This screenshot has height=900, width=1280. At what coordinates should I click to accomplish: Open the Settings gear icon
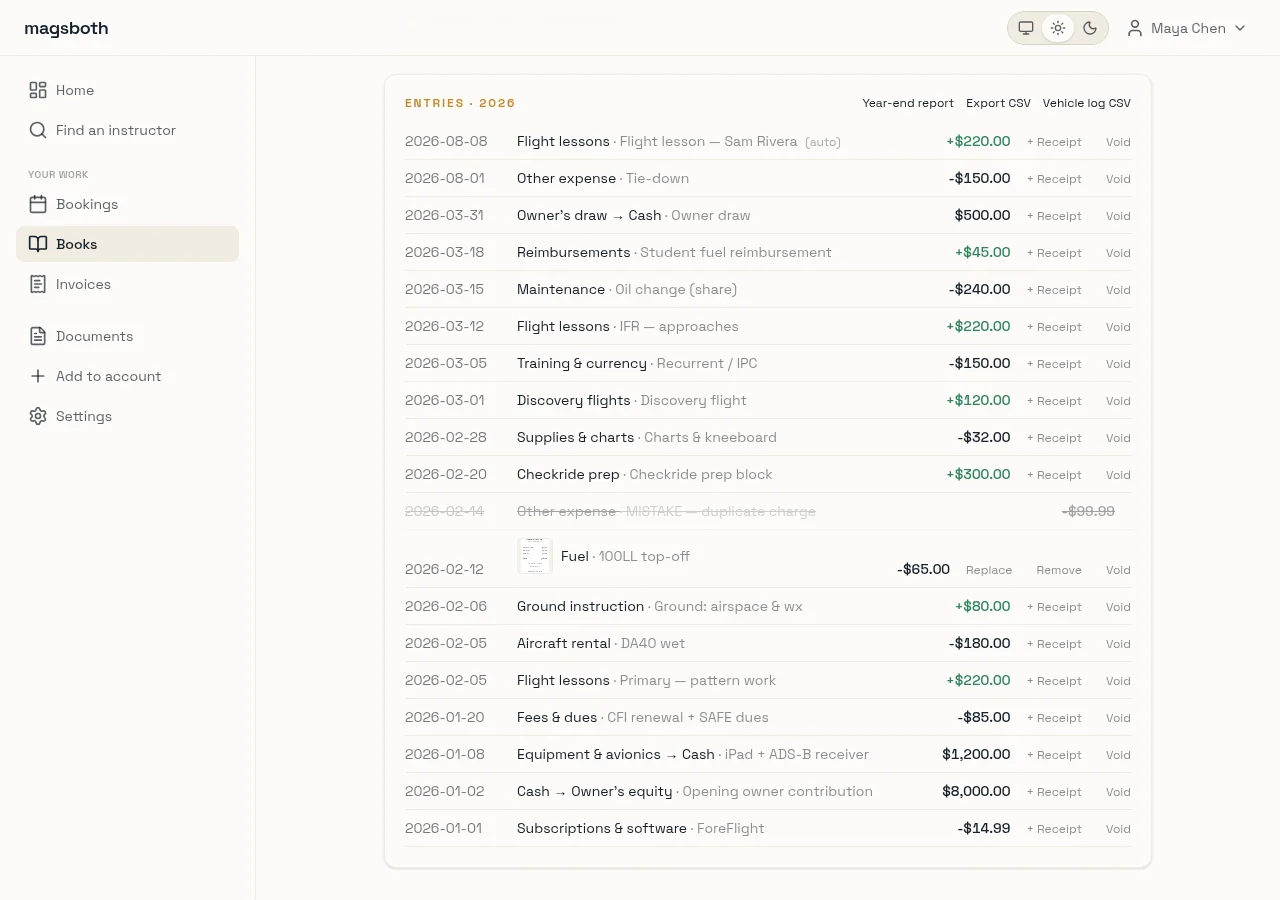[38, 416]
